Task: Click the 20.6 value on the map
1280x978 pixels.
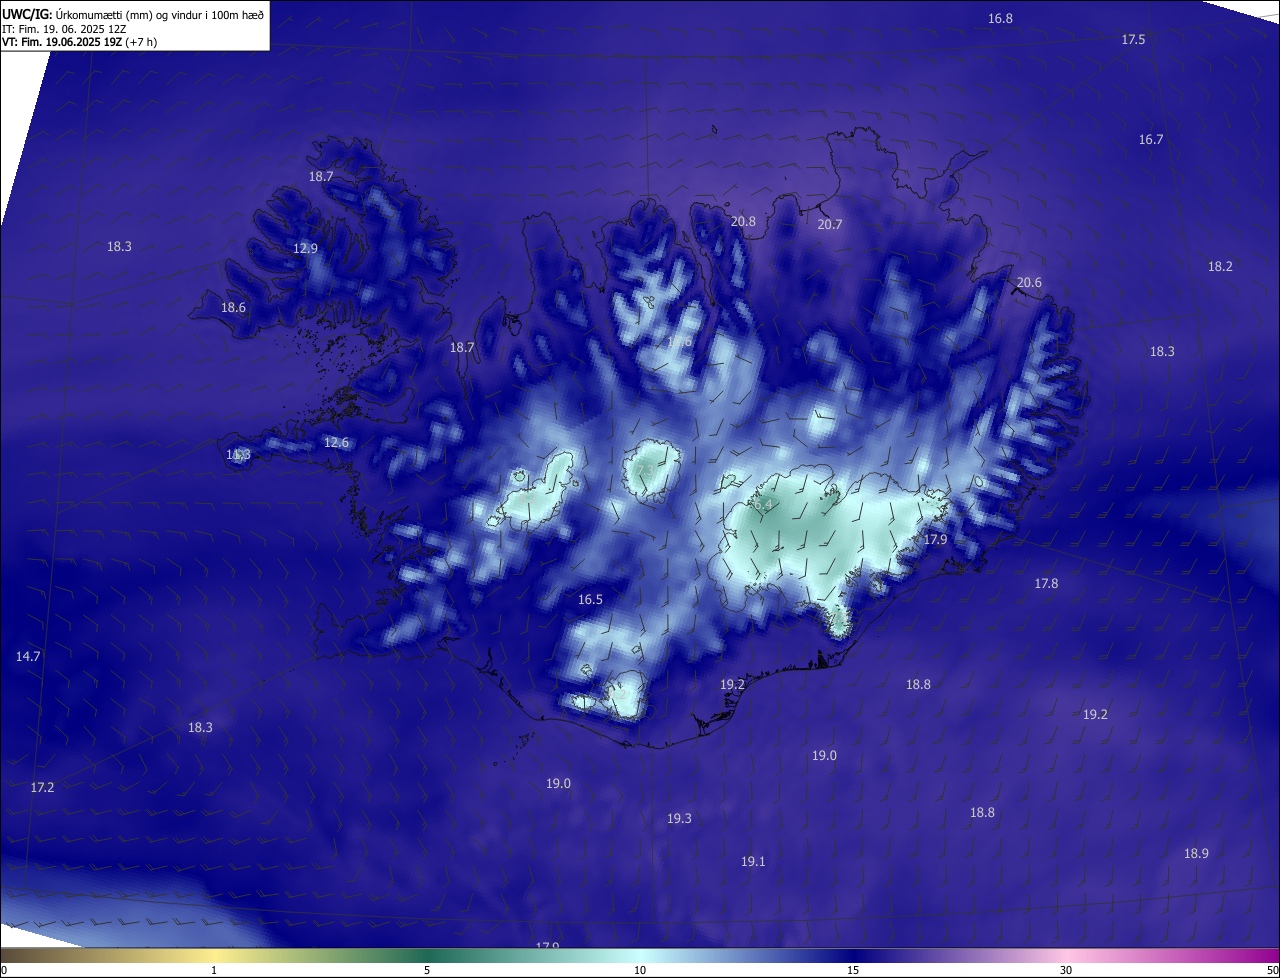Action: pos(1029,283)
